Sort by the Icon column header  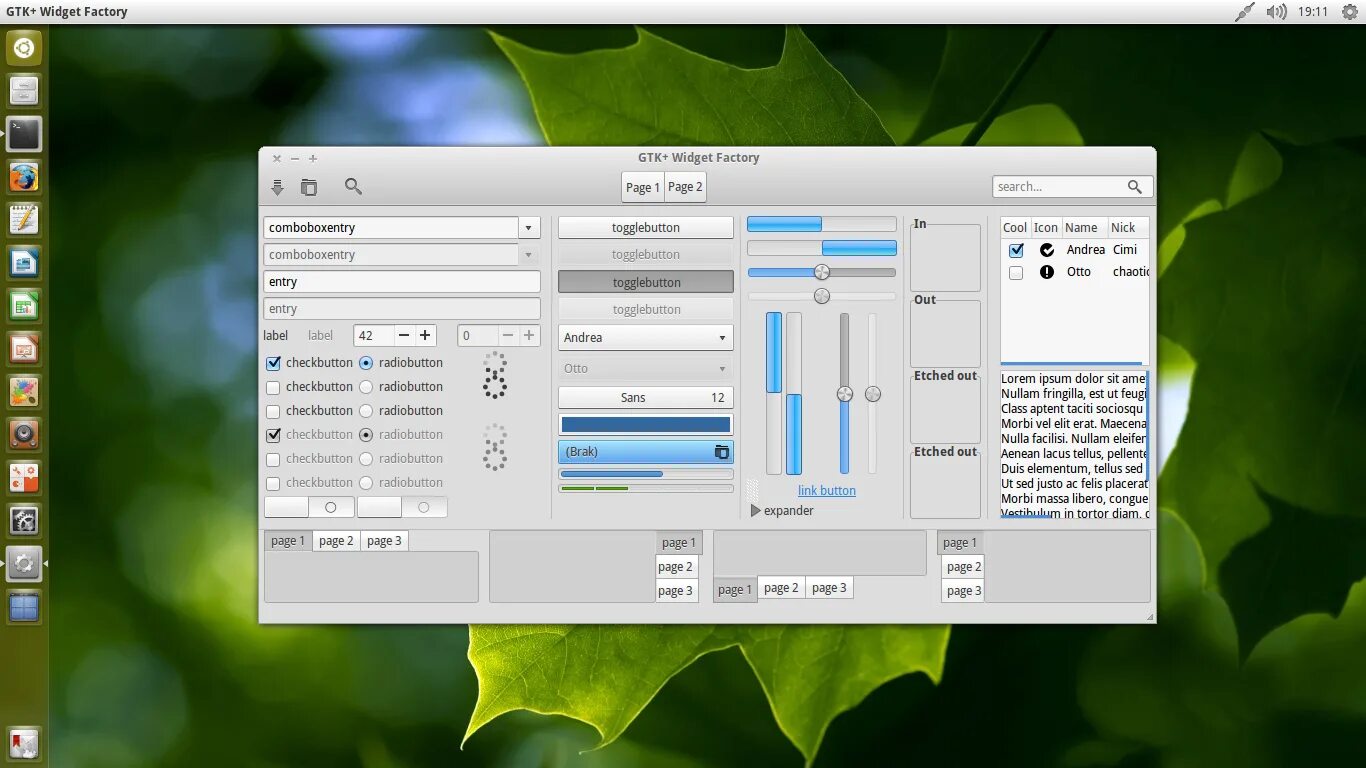tap(1046, 227)
